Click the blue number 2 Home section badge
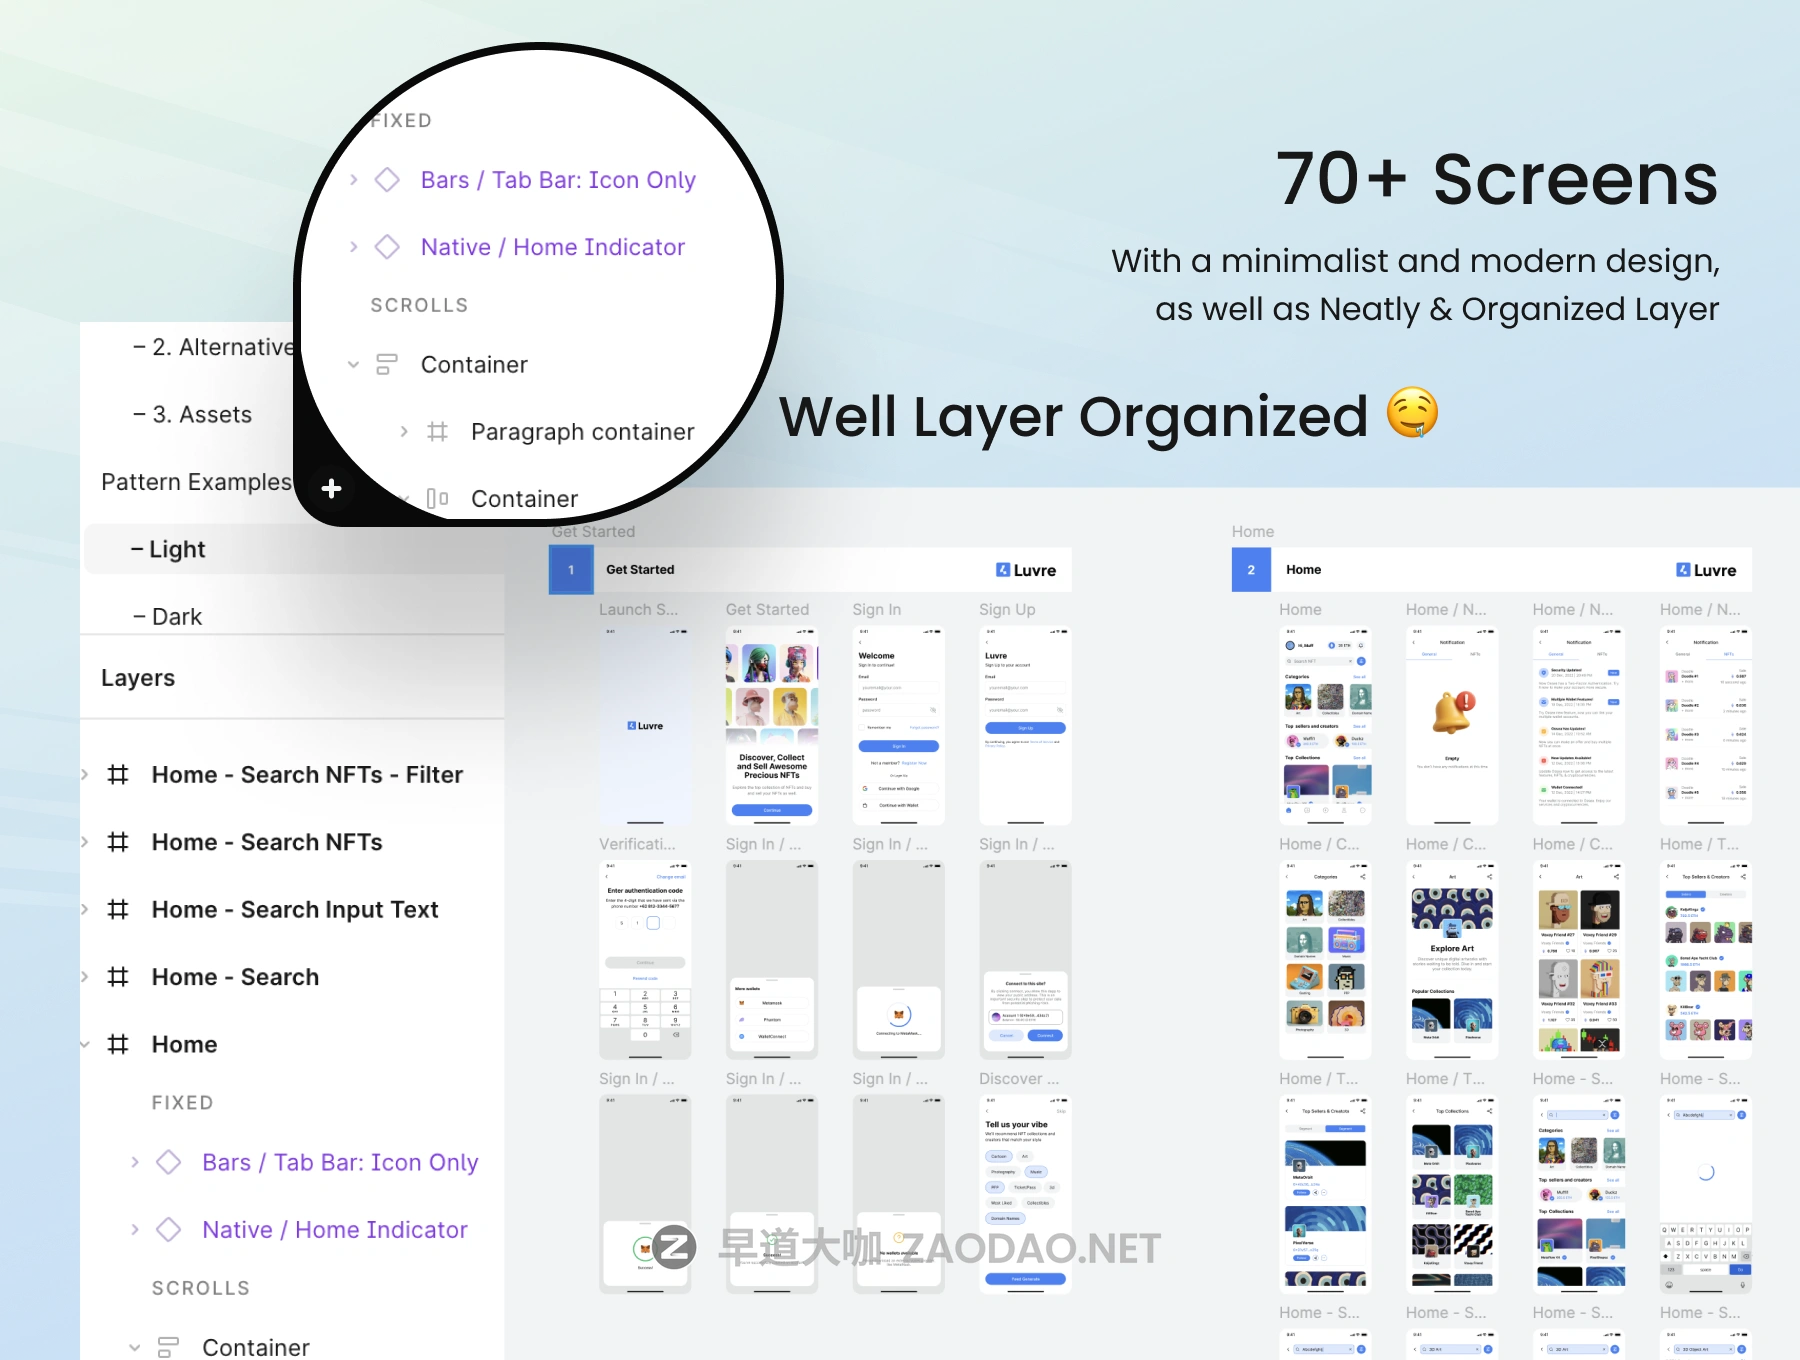Image resolution: width=1800 pixels, height=1360 pixels. pos(1251,570)
